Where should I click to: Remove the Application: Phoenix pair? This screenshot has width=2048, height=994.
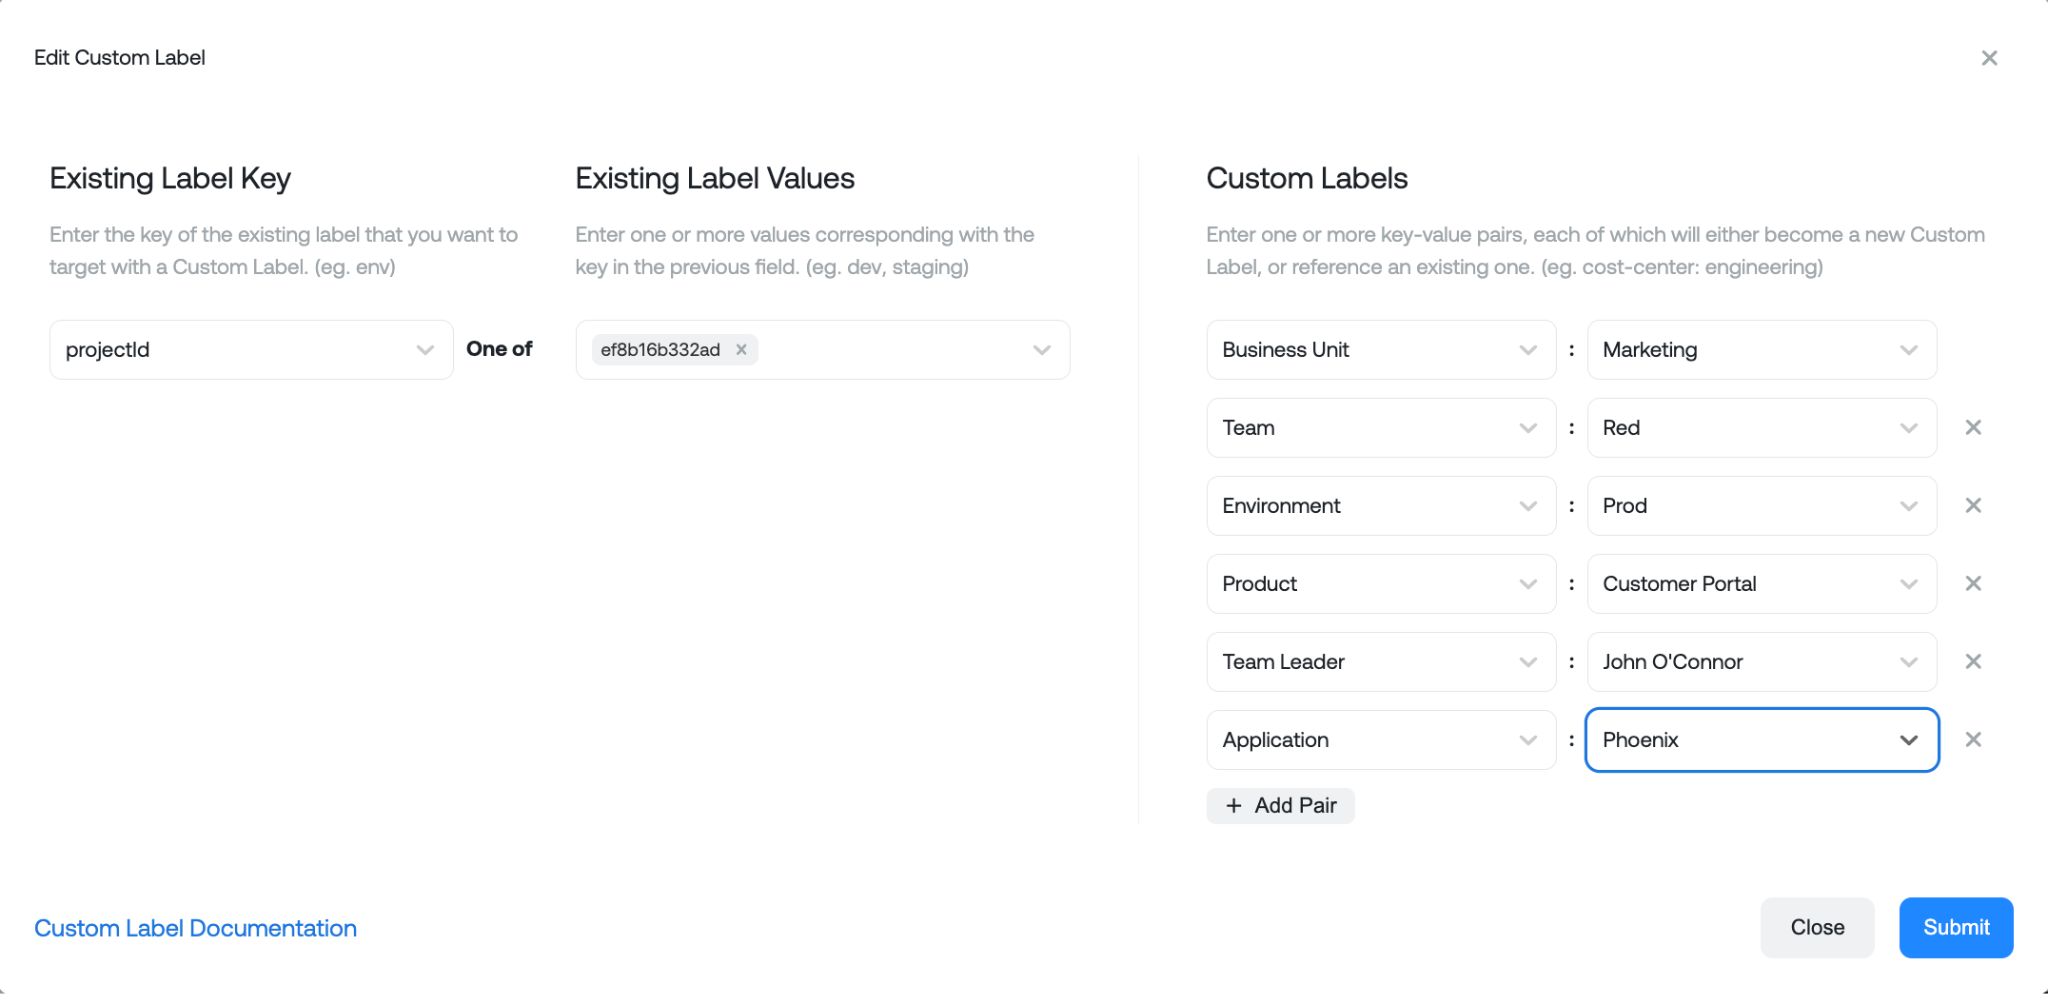[1975, 739]
